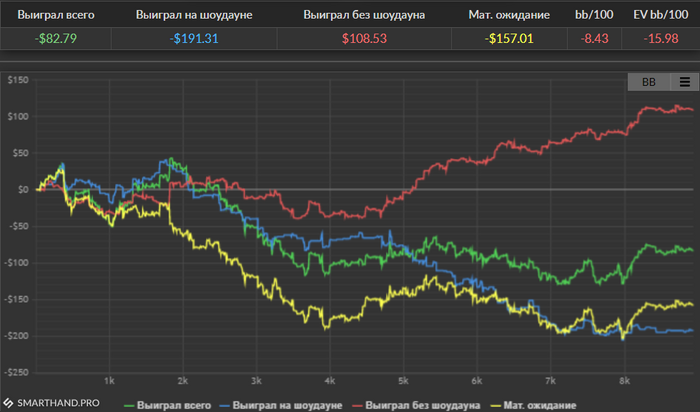
Task: Click the -$250 y-axis label
Action: 16,372
